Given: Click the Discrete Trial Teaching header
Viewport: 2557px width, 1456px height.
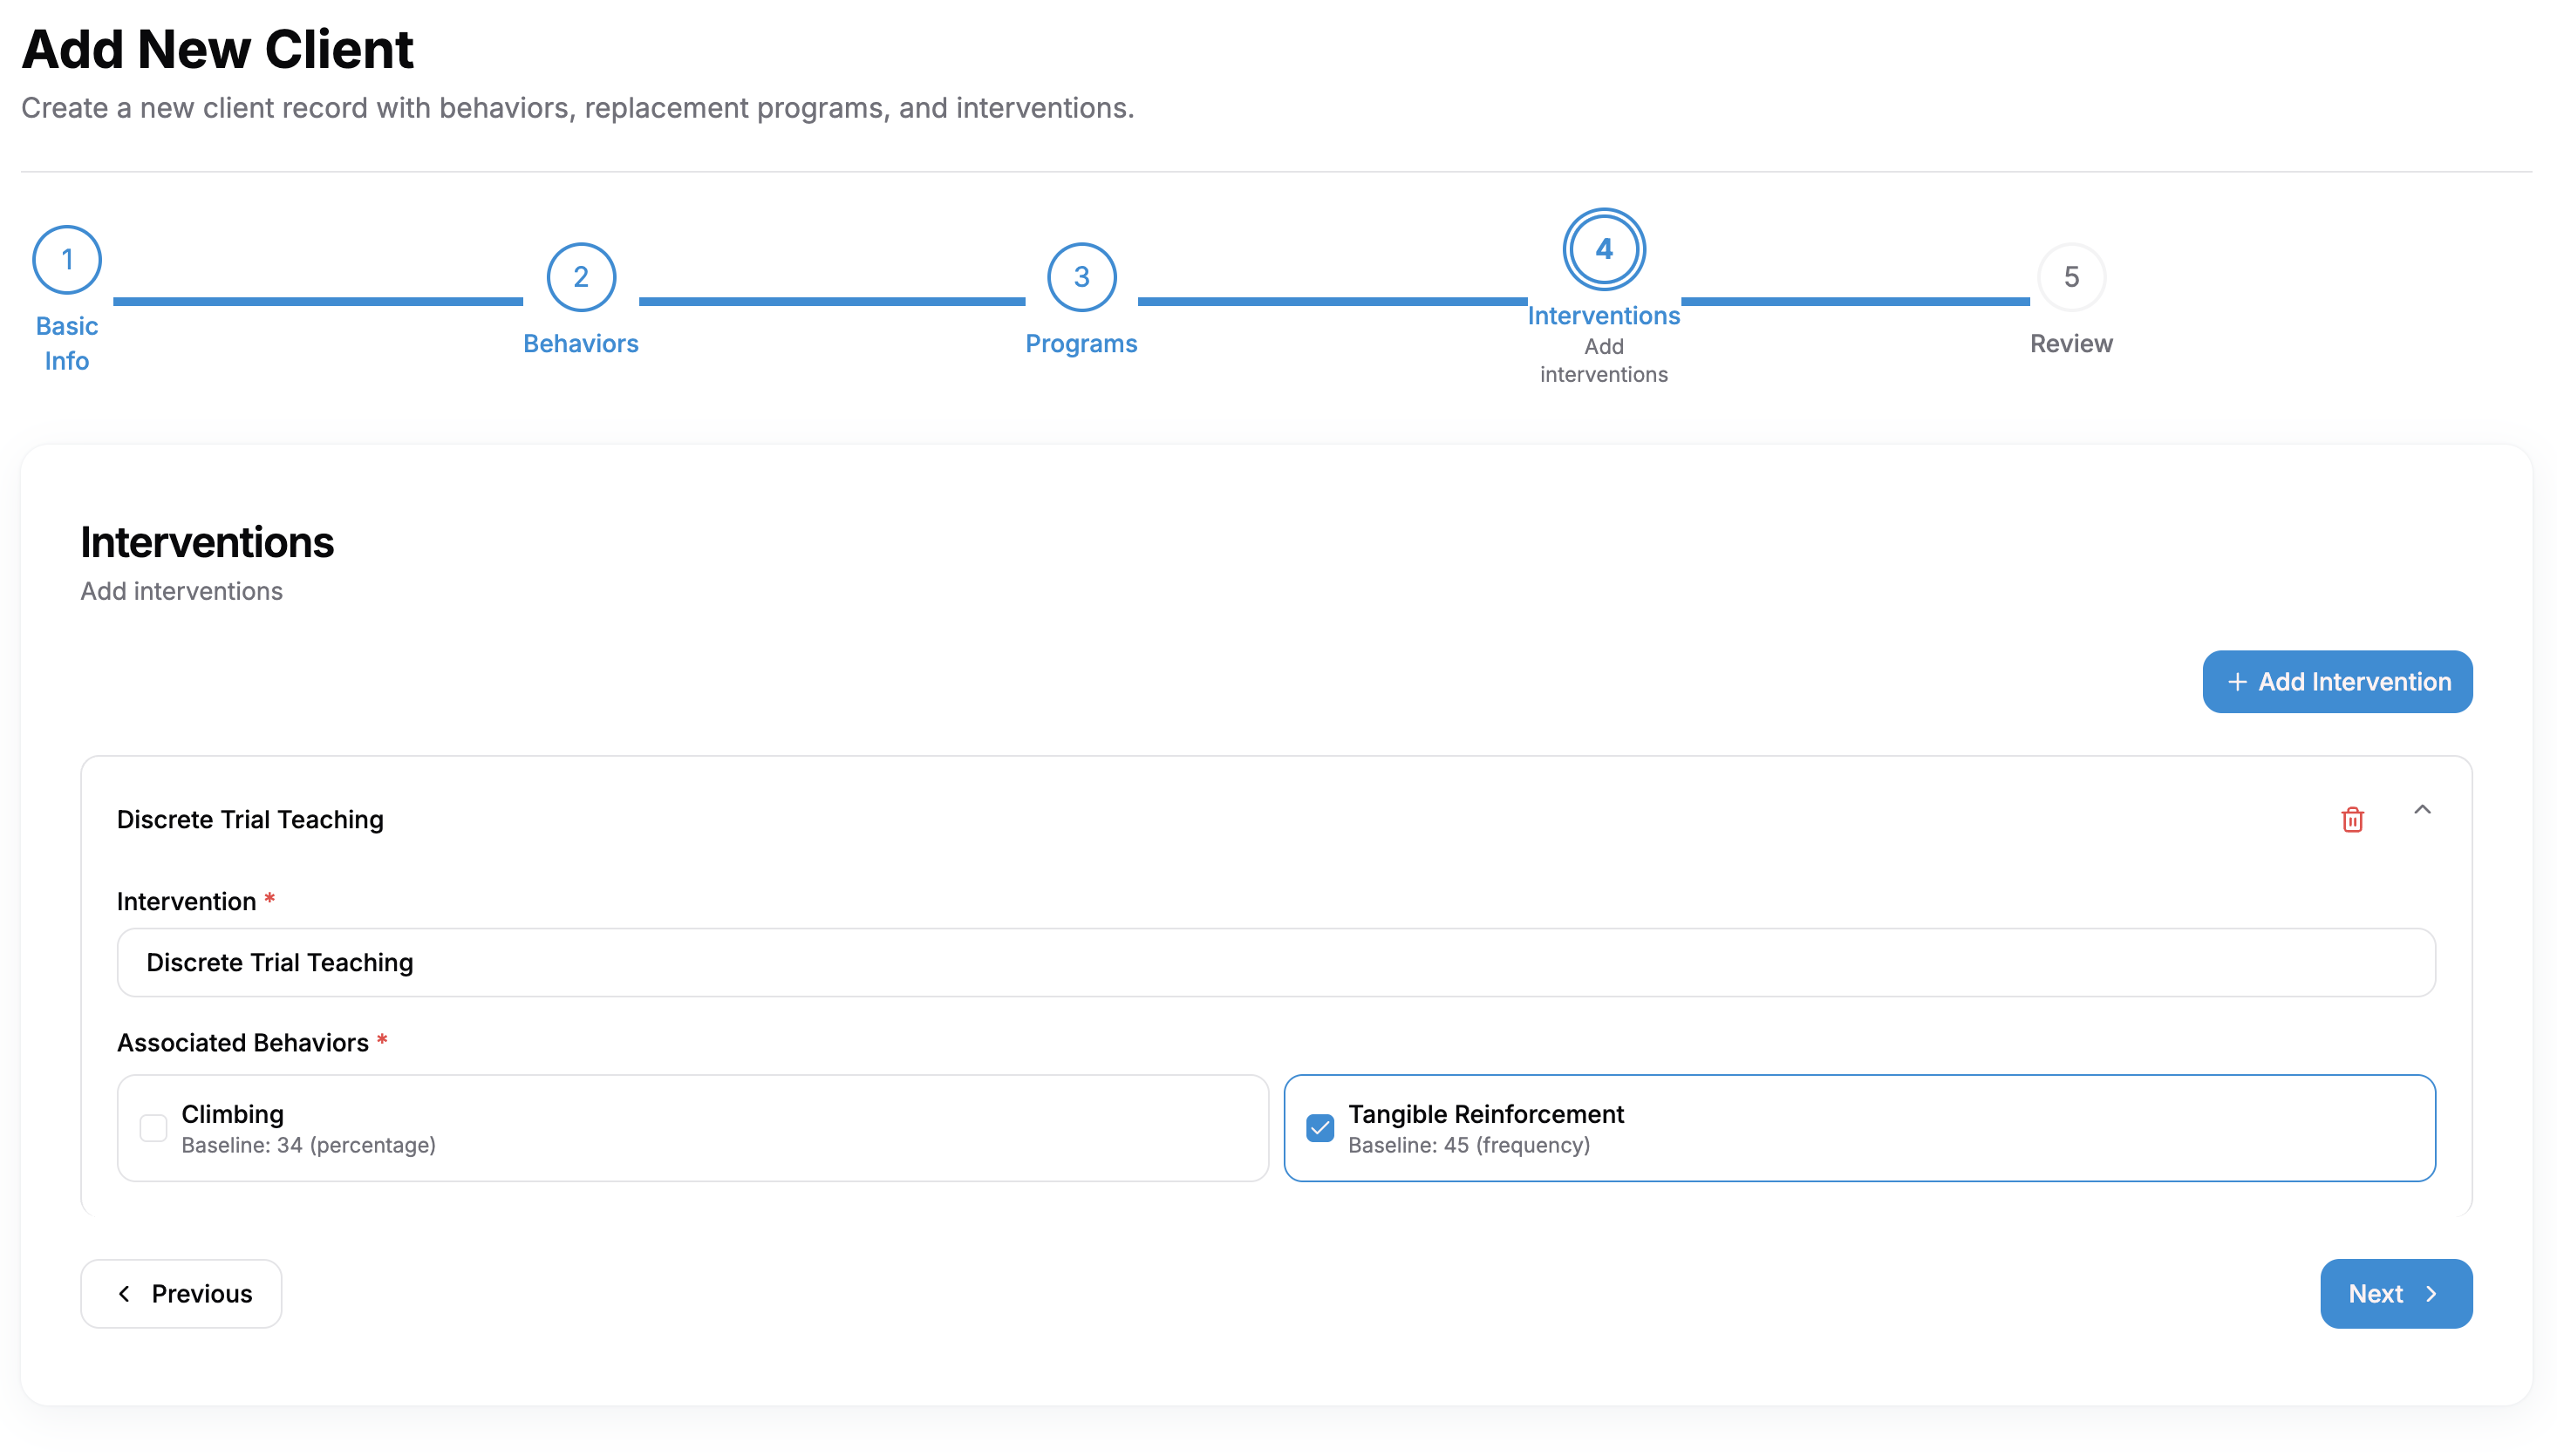Looking at the screenshot, I should (x=250, y=819).
